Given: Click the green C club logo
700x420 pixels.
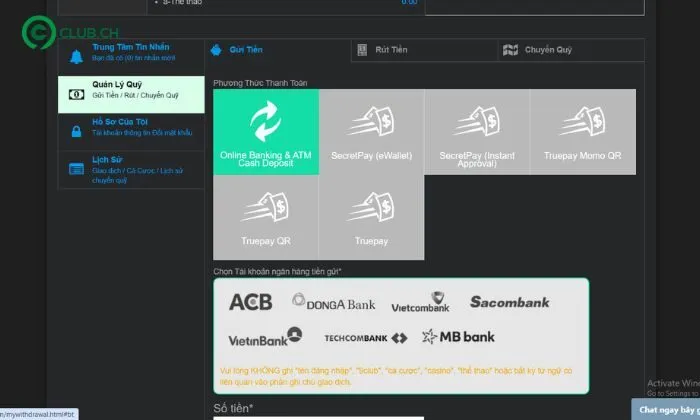Looking at the screenshot, I should tap(38, 32).
